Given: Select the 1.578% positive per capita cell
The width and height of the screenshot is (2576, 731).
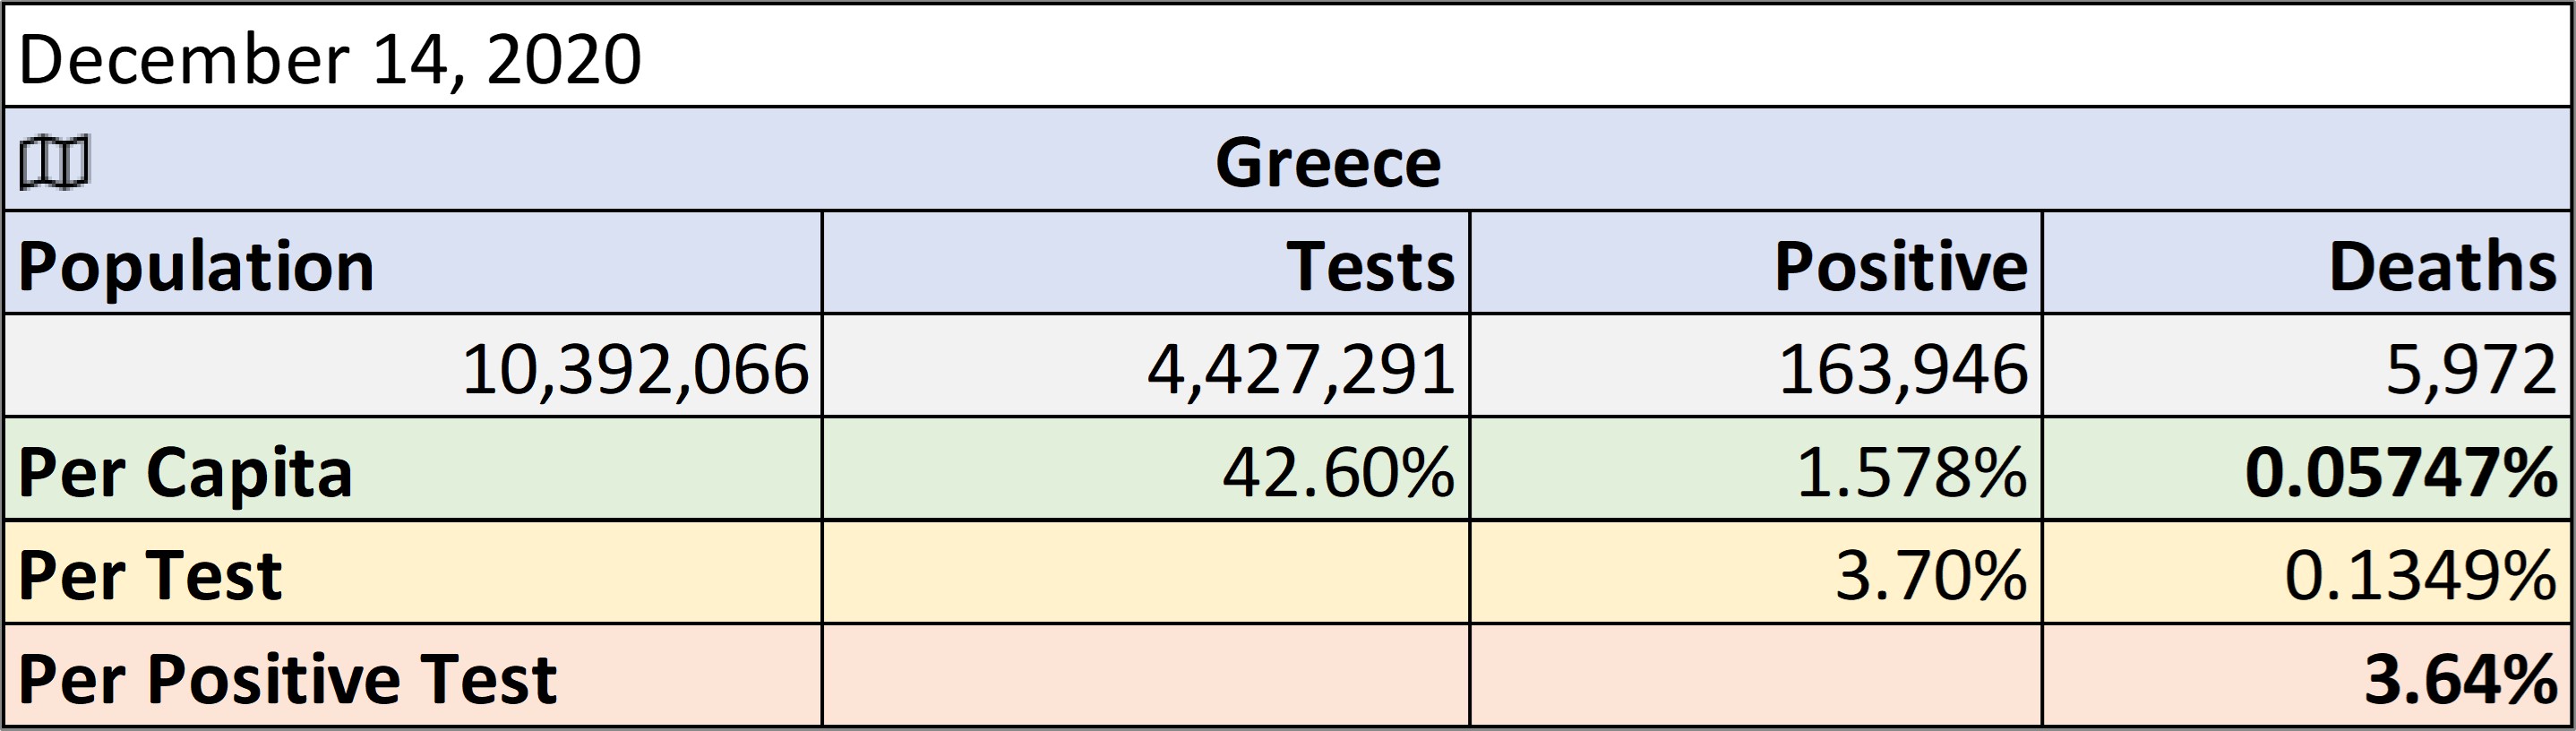Looking at the screenshot, I should pos(1756,469).
